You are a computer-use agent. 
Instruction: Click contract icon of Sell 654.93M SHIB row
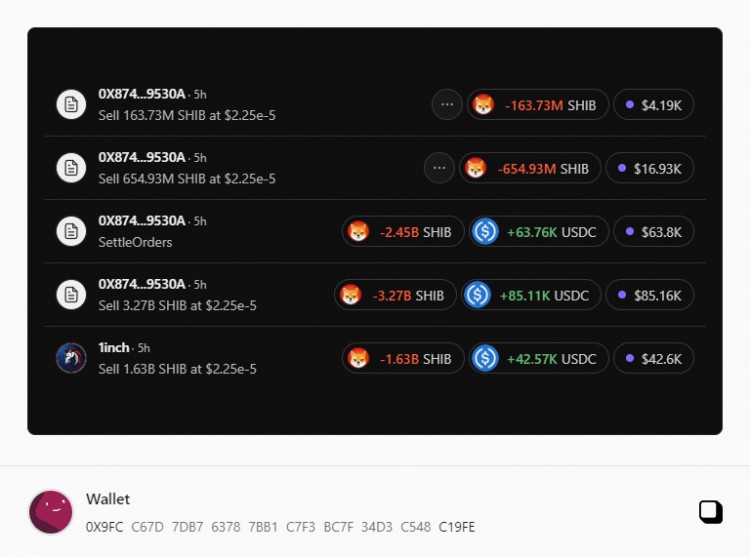click(x=71, y=168)
